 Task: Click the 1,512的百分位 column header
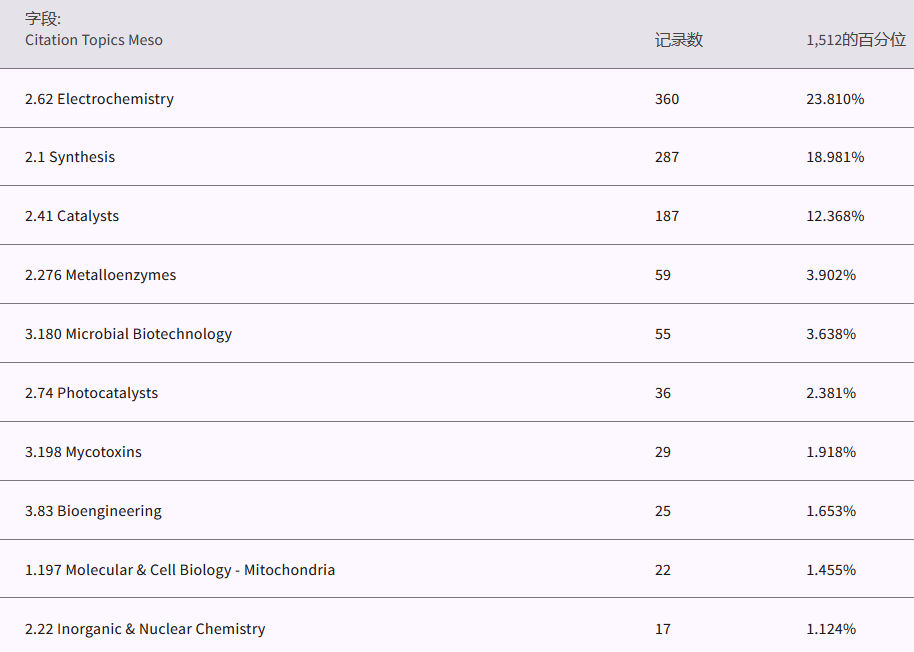coord(856,40)
